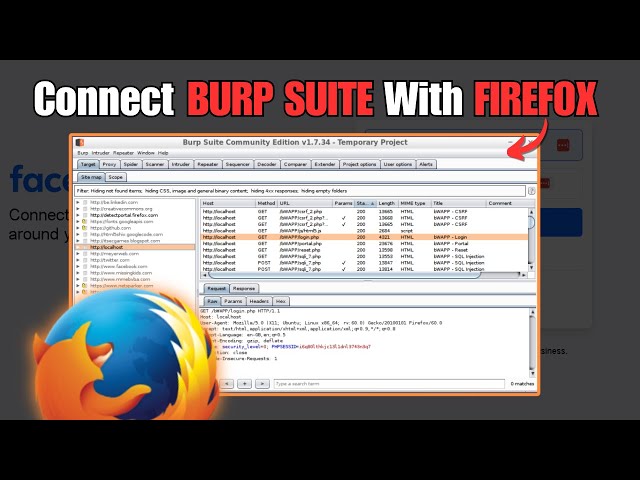Expand the meyerweb.com tree node
The width and height of the screenshot is (640, 480).
pos(78,254)
